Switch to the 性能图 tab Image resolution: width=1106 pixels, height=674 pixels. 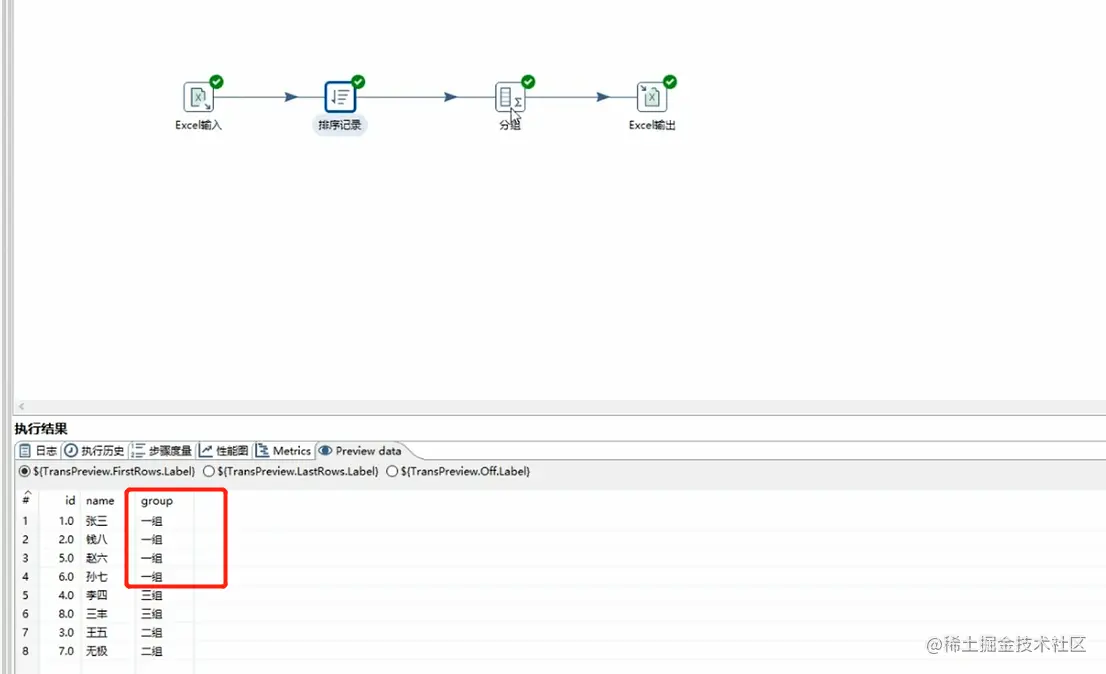click(x=224, y=451)
